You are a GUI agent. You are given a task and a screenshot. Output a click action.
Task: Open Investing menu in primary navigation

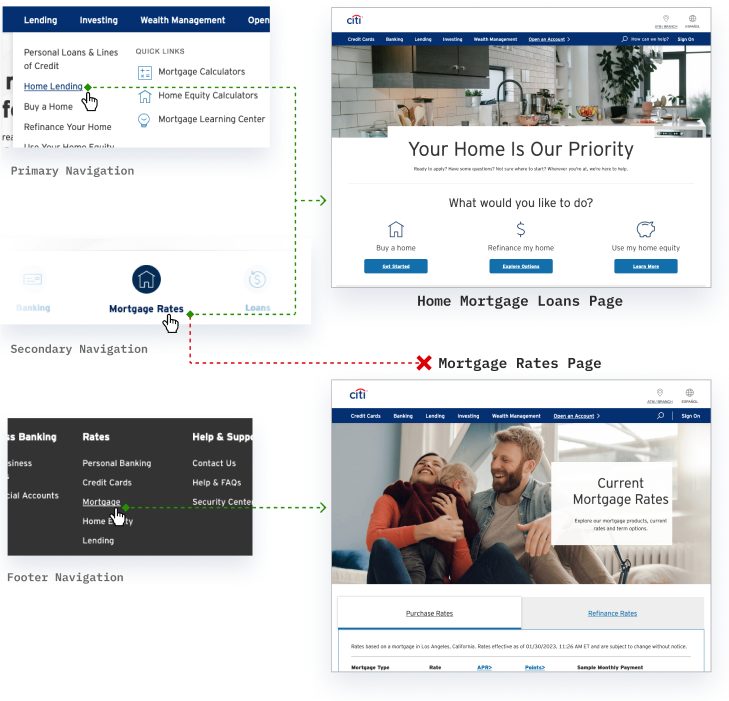pyautogui.click(x=99, y=20)
